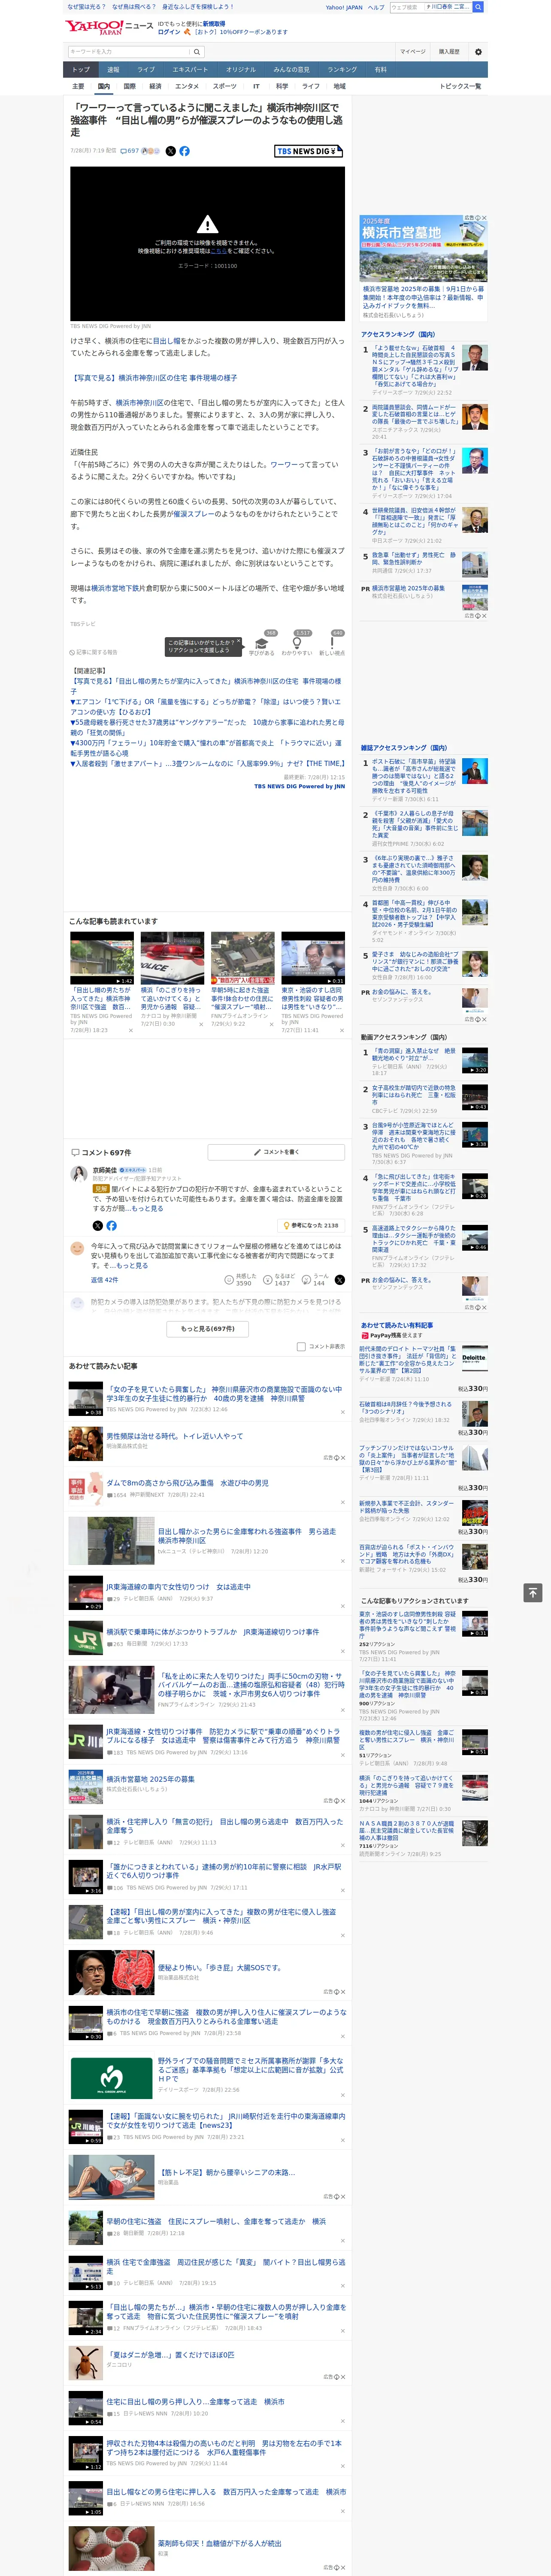Viewport: 551px width, 2576px height.
Task: Click the 学びがある reaction icon
Action: click(x=262, y=643)
